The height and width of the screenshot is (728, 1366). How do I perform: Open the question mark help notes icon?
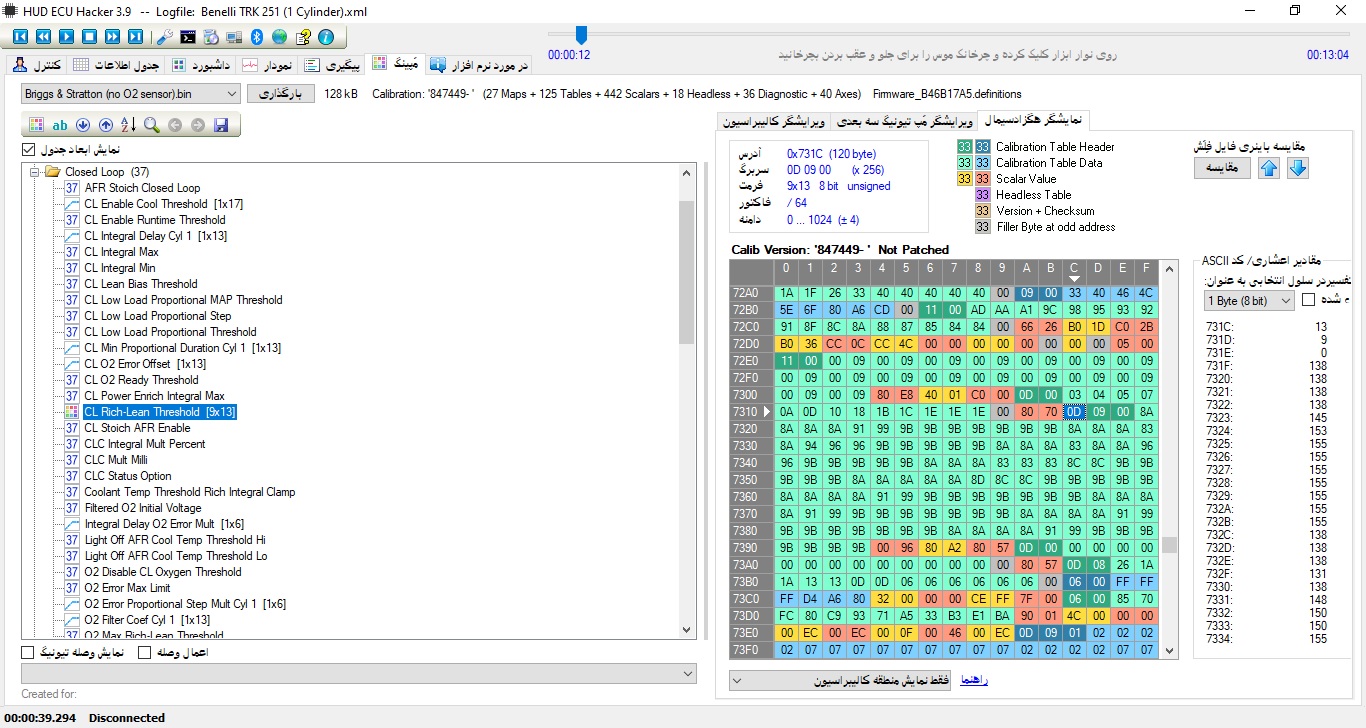pyautogui.click(x=303, y=37)
